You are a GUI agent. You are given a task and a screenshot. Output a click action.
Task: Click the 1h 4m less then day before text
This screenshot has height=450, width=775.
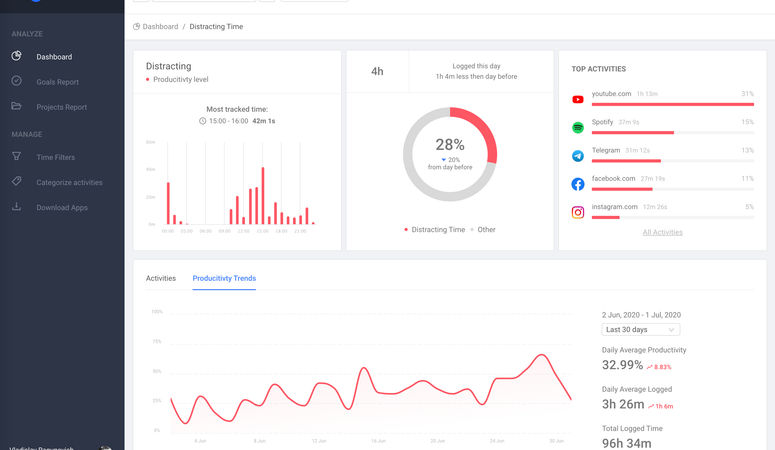pyautogui.click(x=476, y=77)
